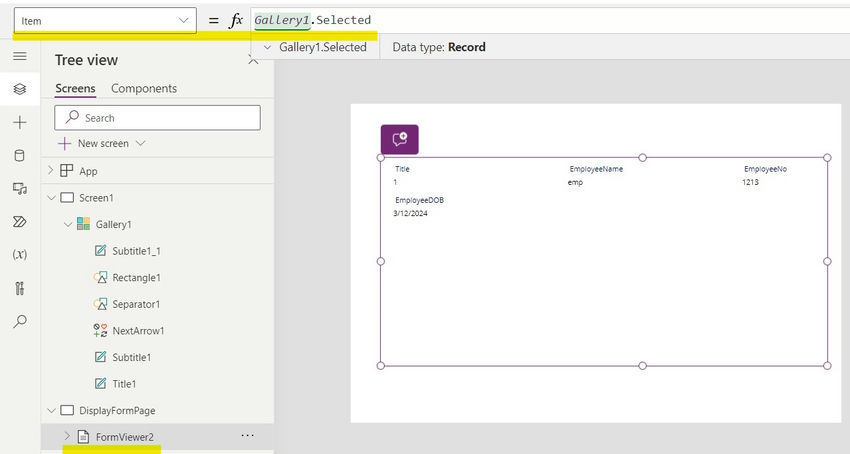Open the New screen dropdown chevron
This screenshot has width=850, height=454.
pos(141,144)
